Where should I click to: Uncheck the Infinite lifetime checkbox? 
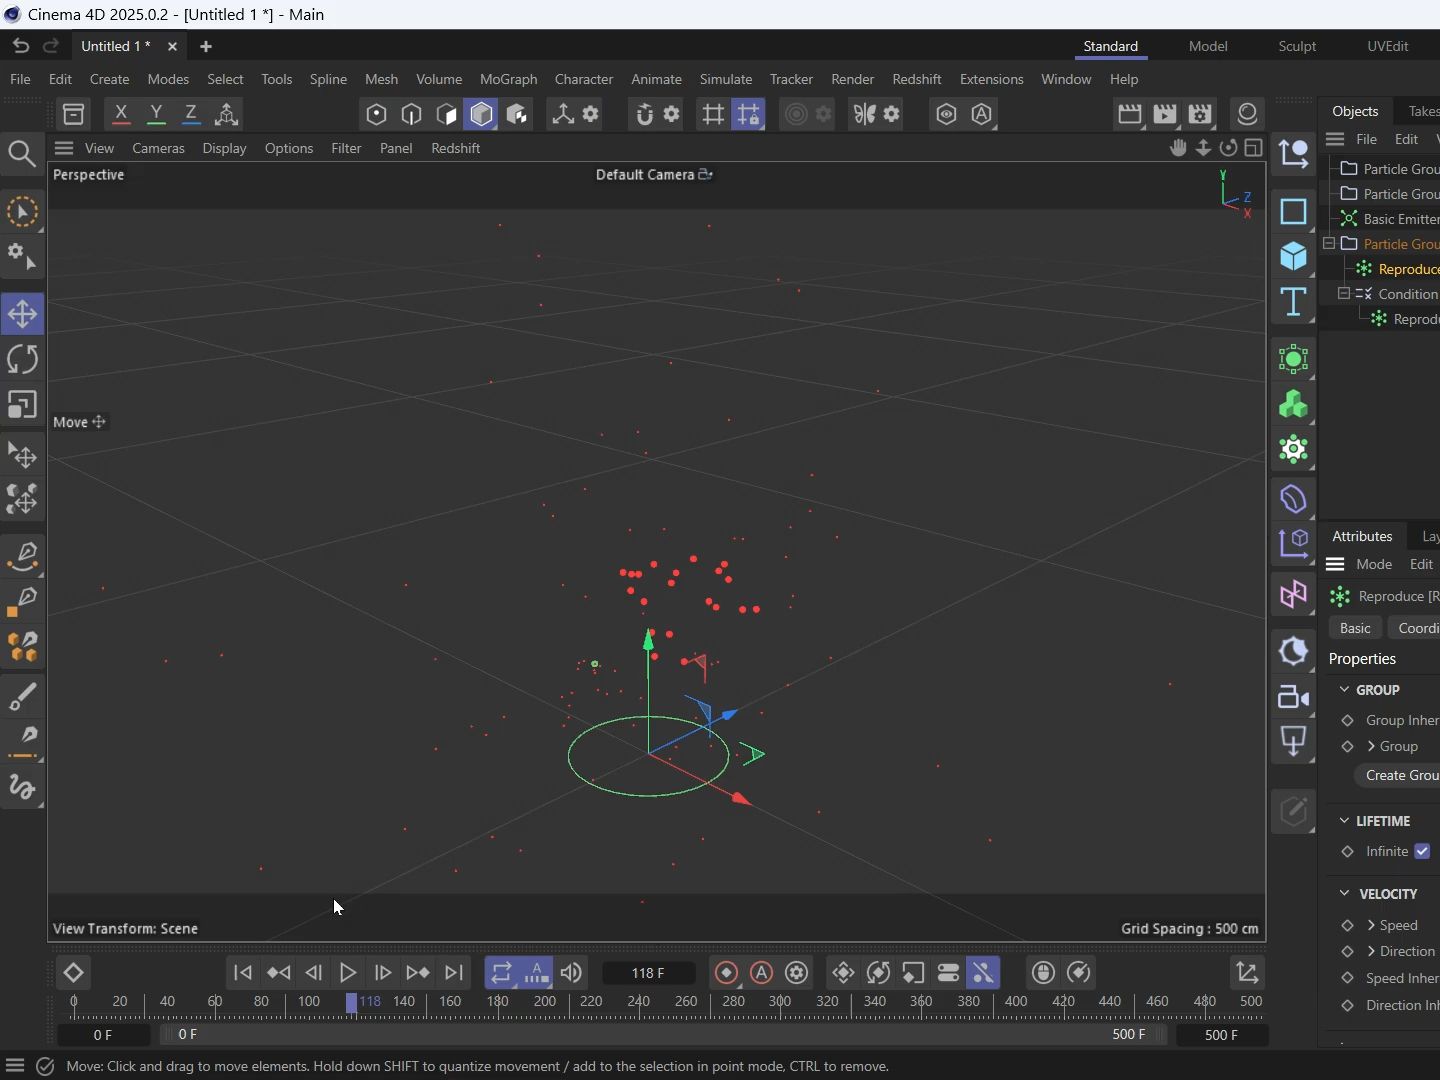[x=1424, y=852]
